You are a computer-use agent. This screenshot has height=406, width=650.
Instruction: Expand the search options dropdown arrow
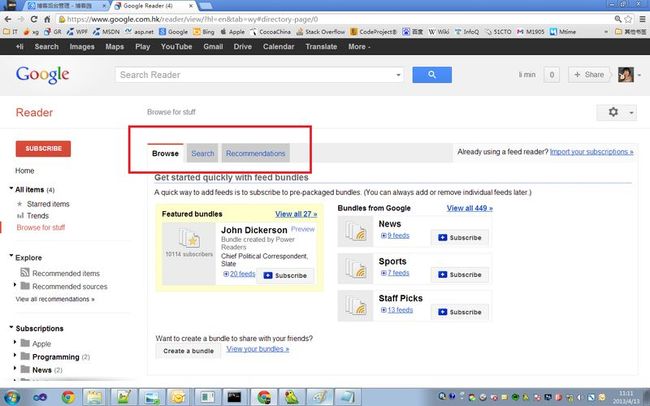click(x=398, y=75)
